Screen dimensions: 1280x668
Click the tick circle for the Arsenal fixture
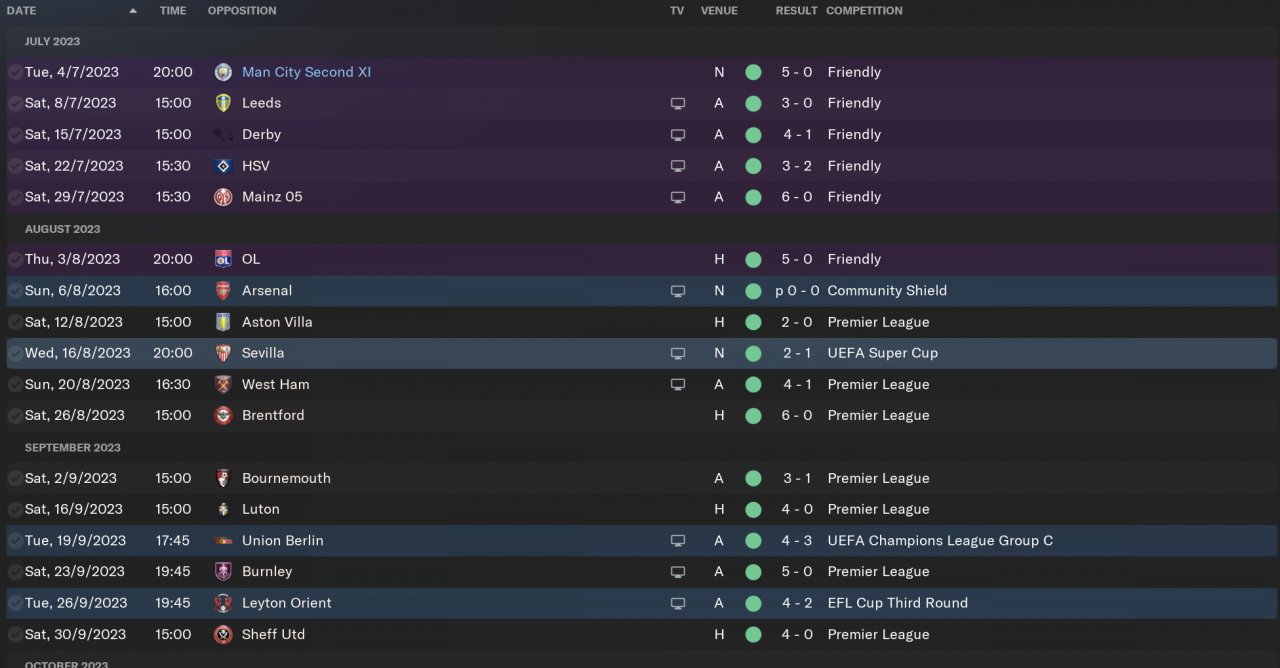coord(15,291)
